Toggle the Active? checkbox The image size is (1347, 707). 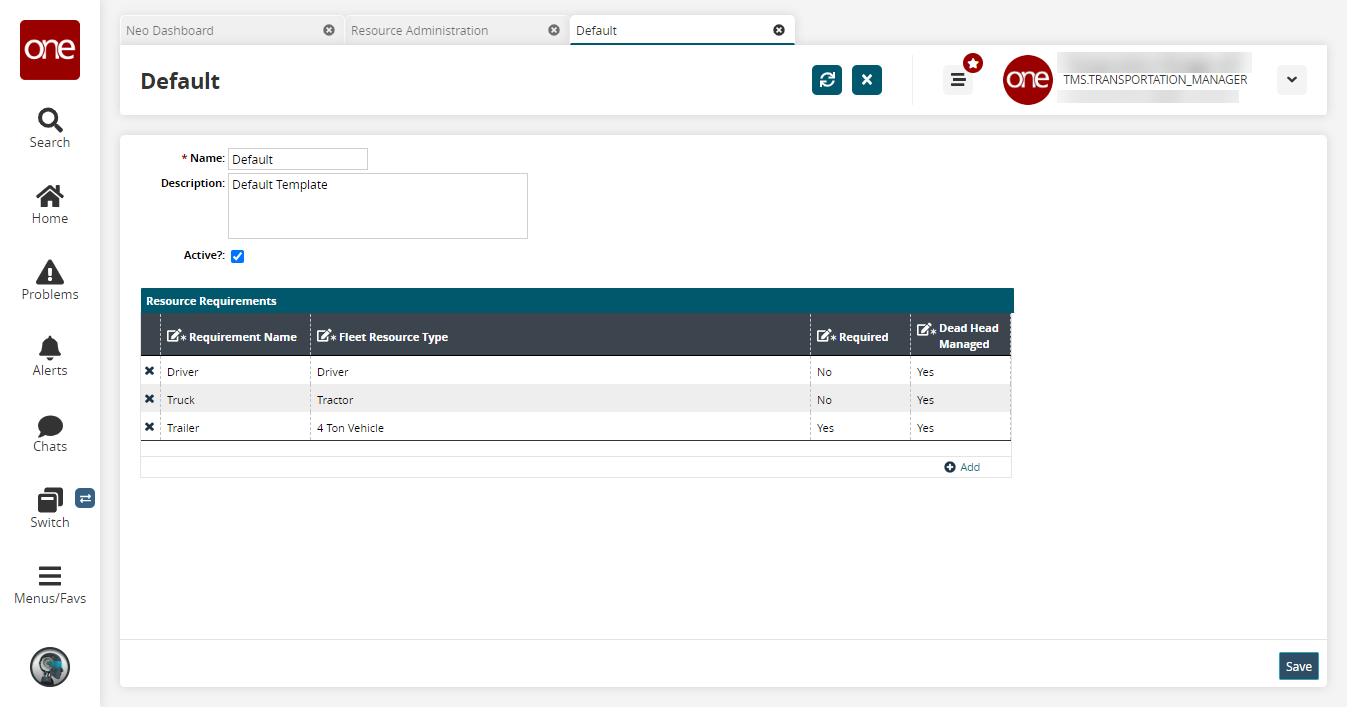[238, 256]
